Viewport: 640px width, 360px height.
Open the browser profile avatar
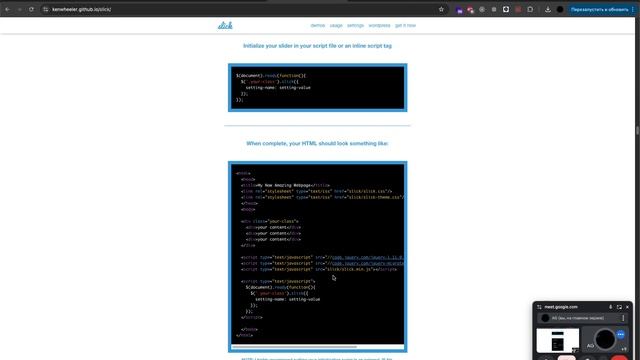pos(560,9)
